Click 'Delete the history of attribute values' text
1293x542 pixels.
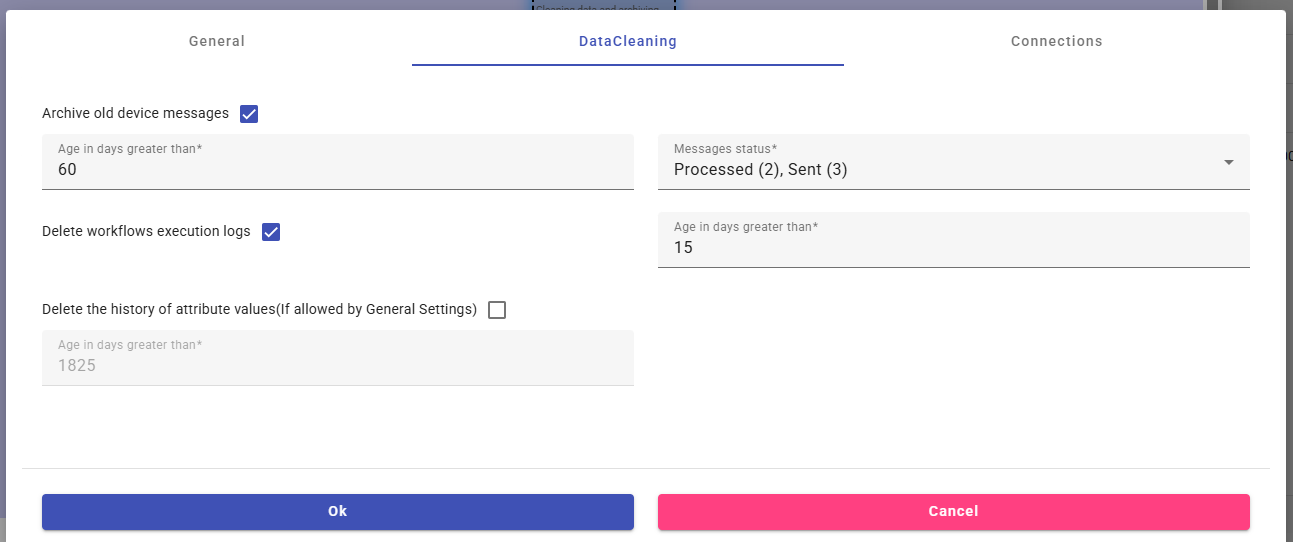coord(259,310)
